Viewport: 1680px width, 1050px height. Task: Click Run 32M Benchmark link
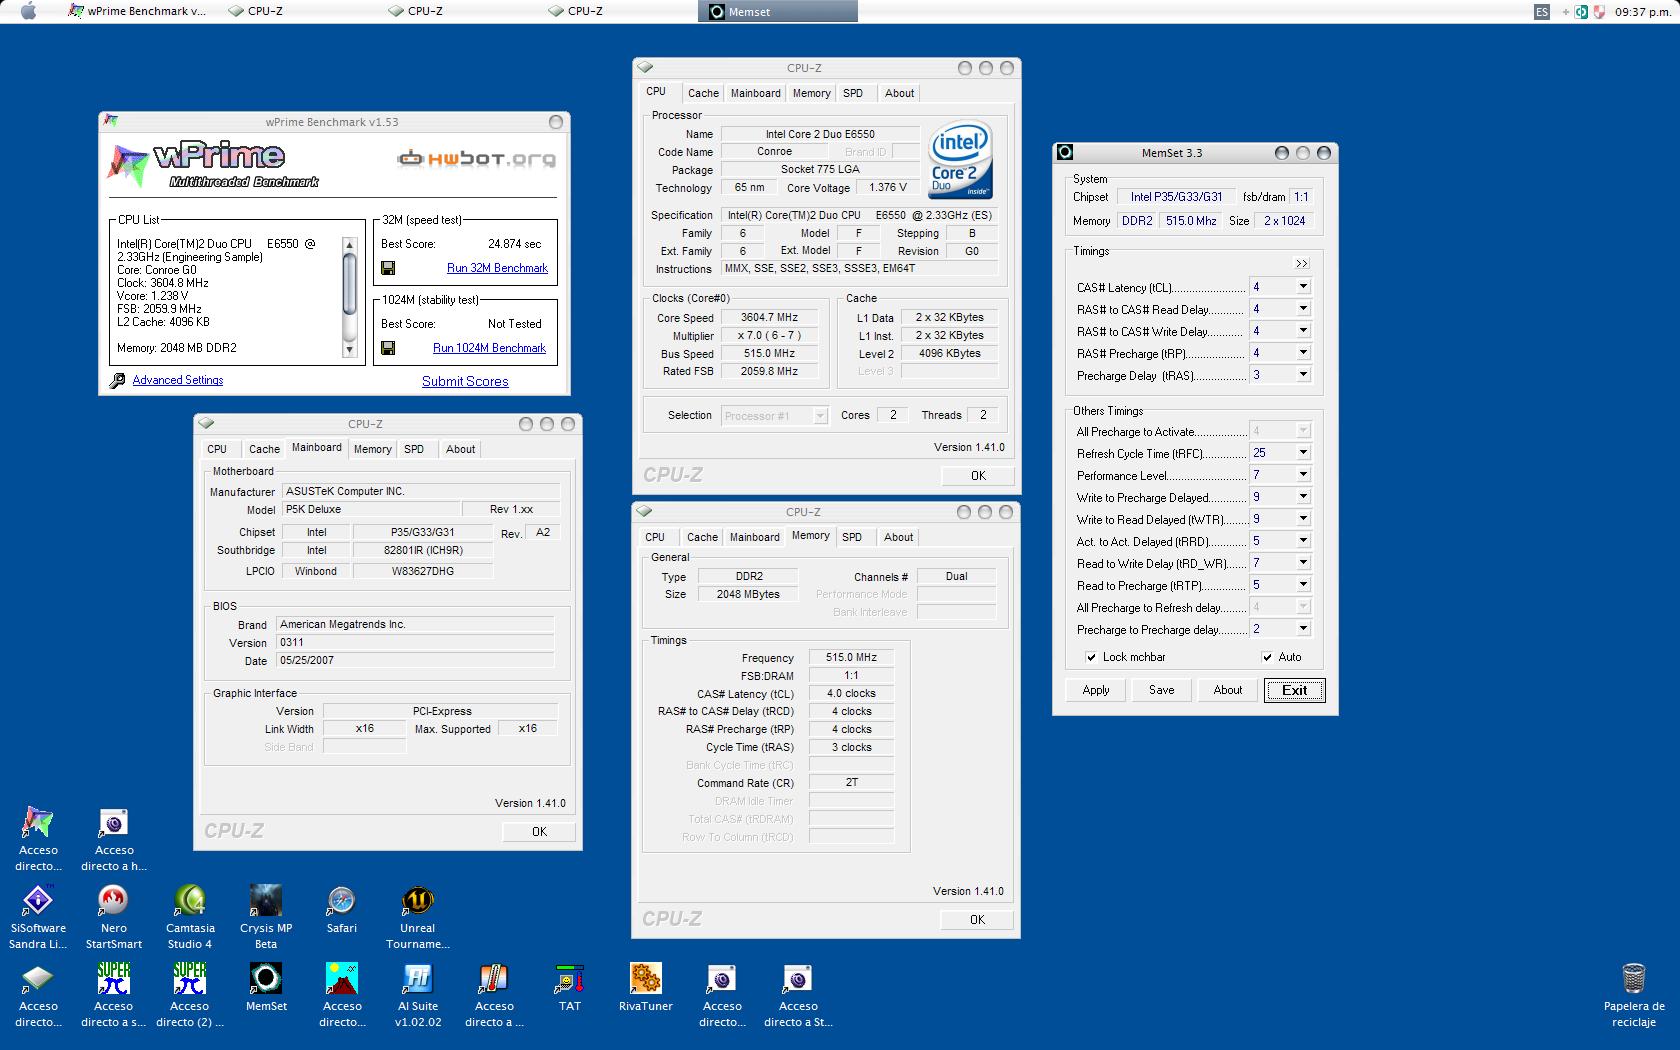(497, 268)
